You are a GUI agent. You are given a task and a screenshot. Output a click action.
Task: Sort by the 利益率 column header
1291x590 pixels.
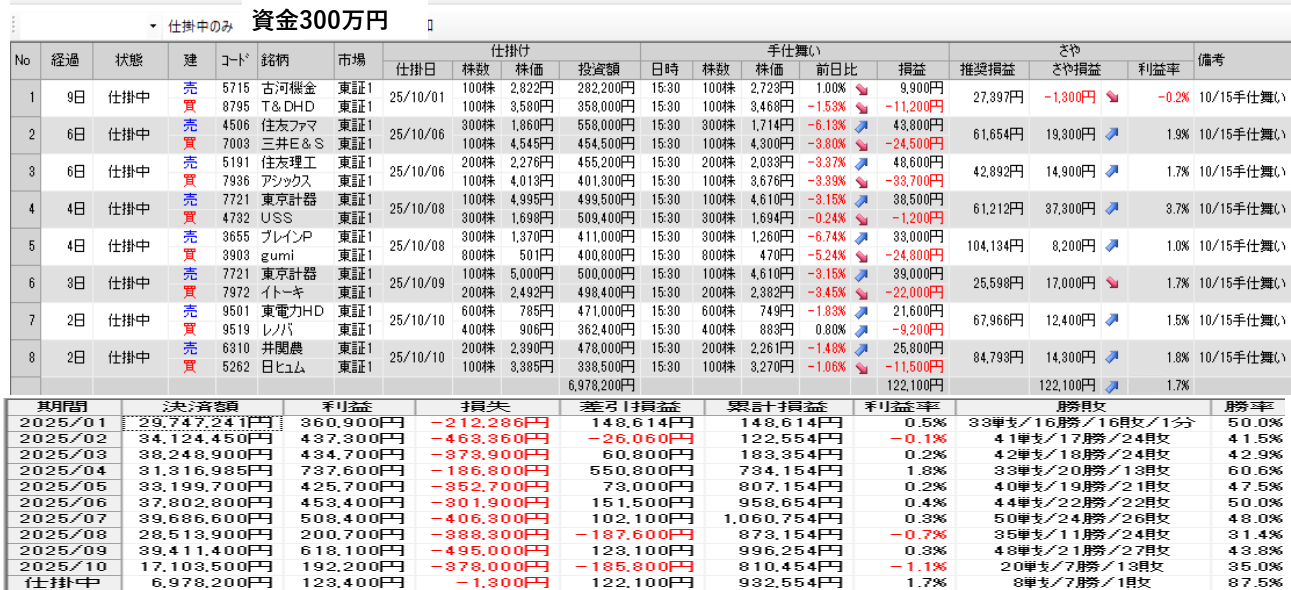1160,69
